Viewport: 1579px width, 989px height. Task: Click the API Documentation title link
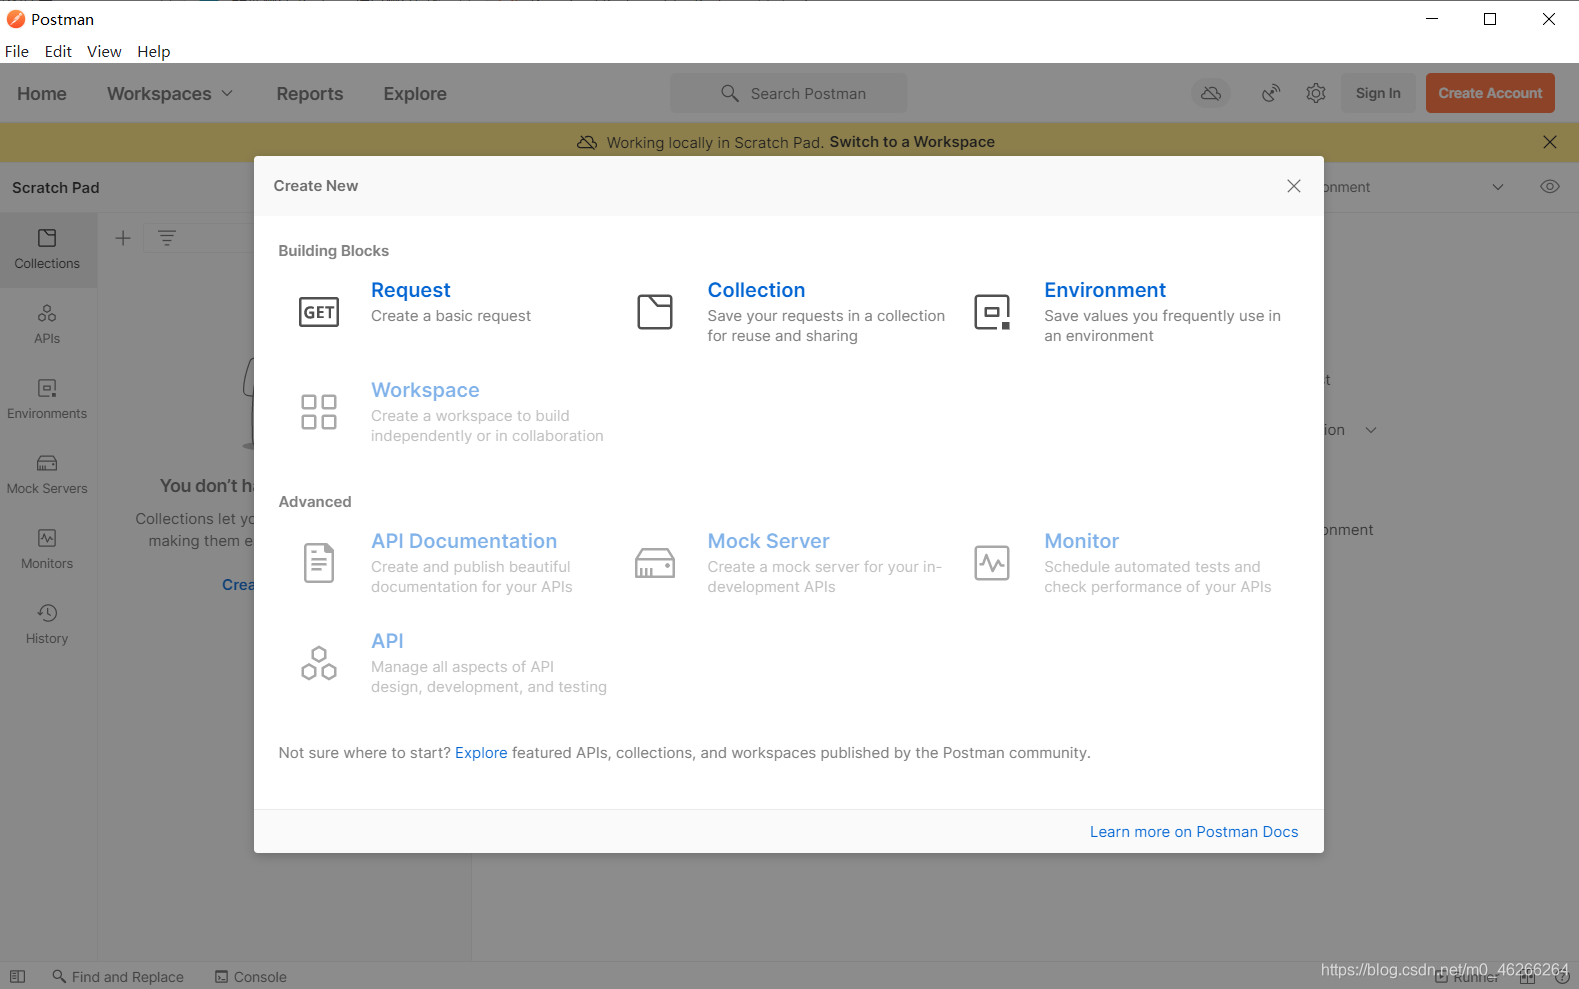tap(464, 541)
